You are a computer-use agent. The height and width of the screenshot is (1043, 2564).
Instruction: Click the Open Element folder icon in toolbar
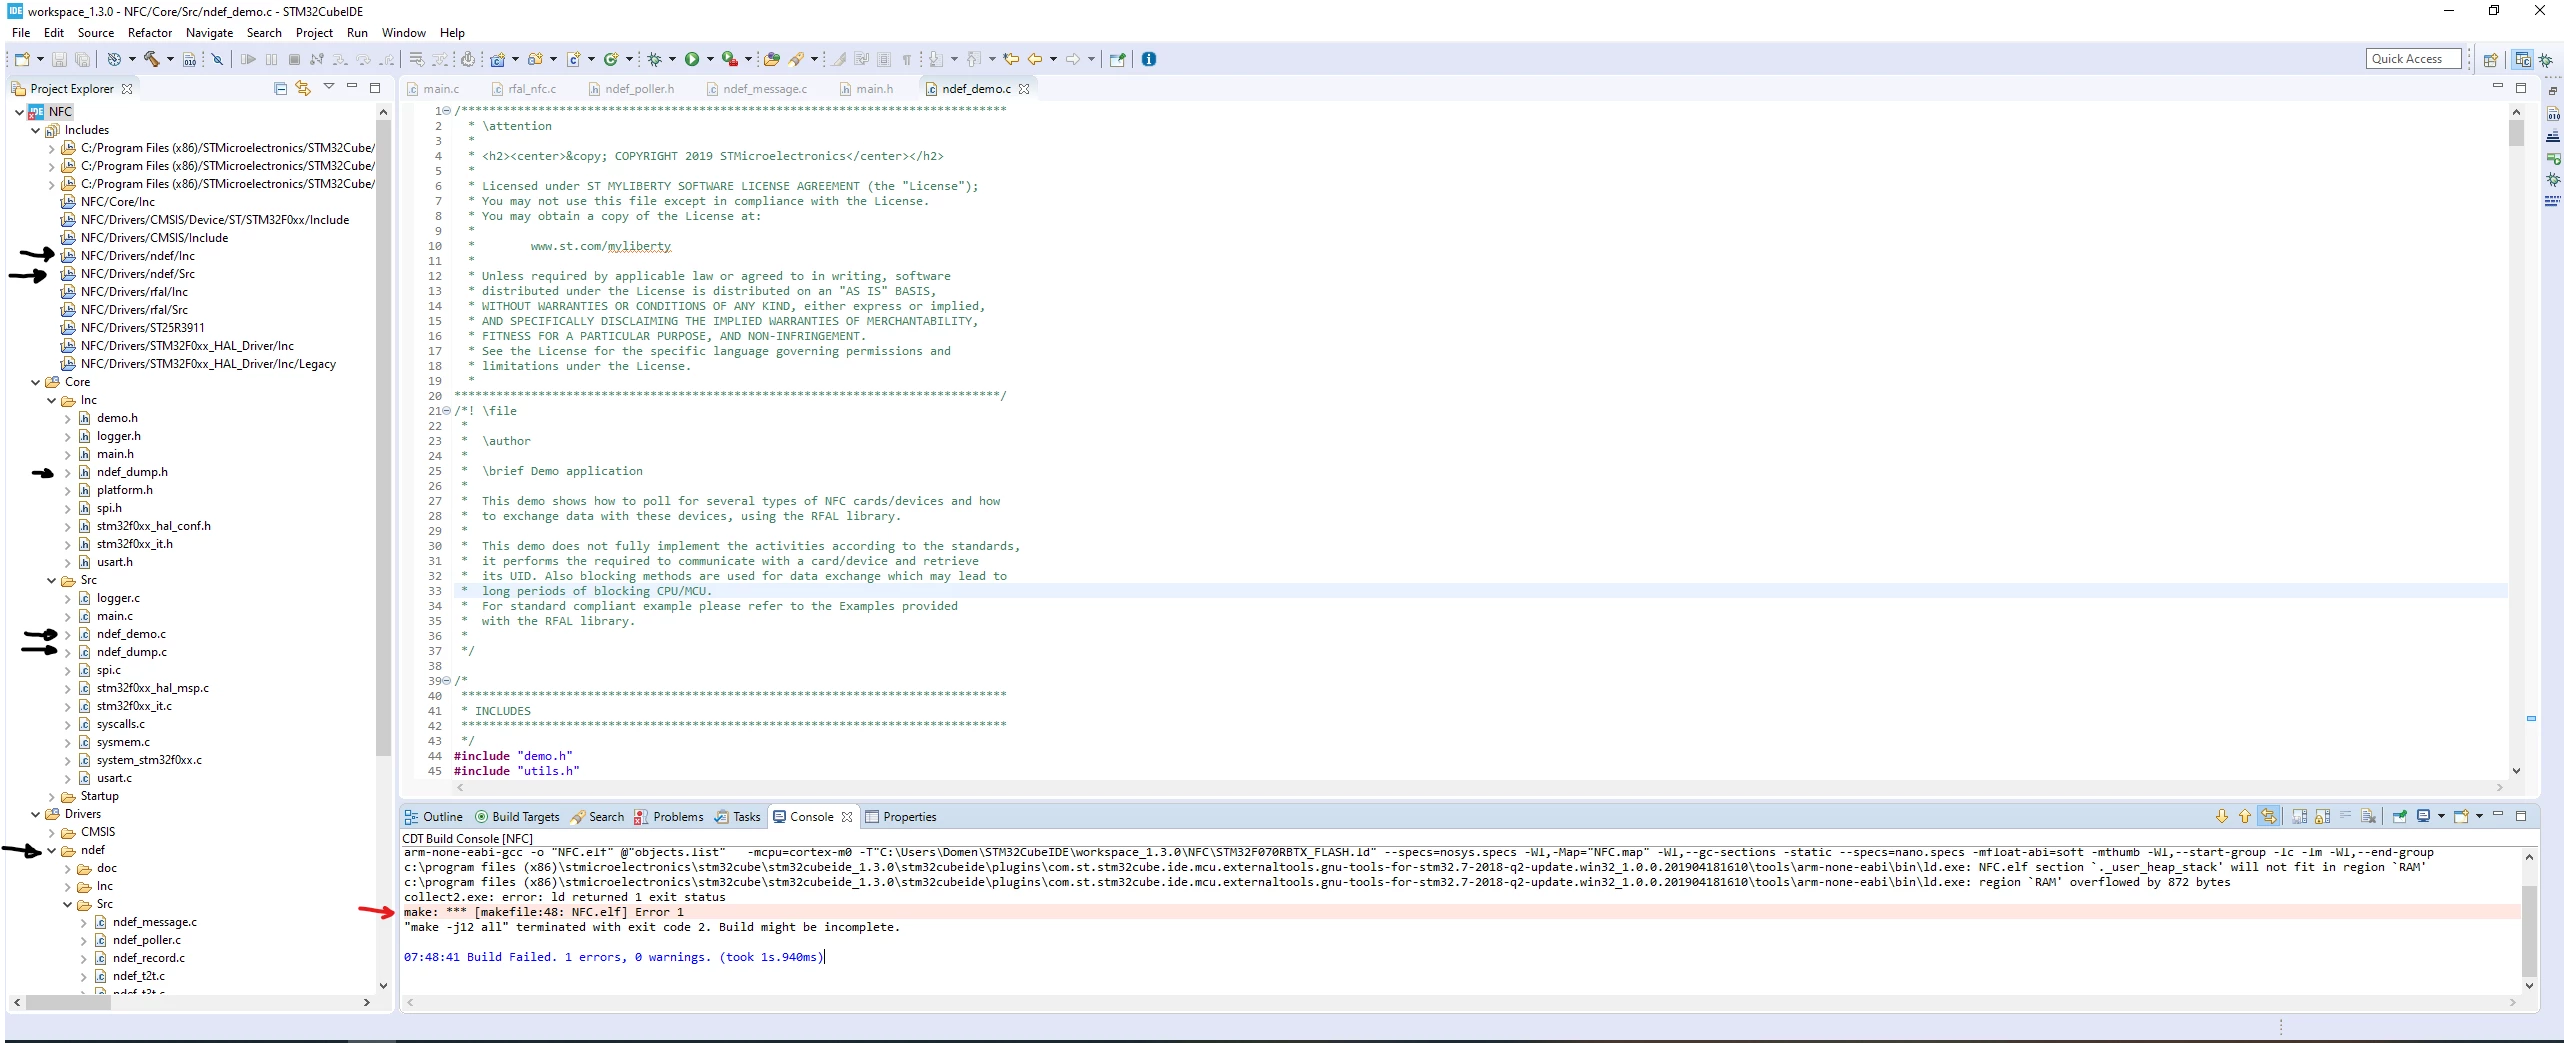click(x=771, y=59)
